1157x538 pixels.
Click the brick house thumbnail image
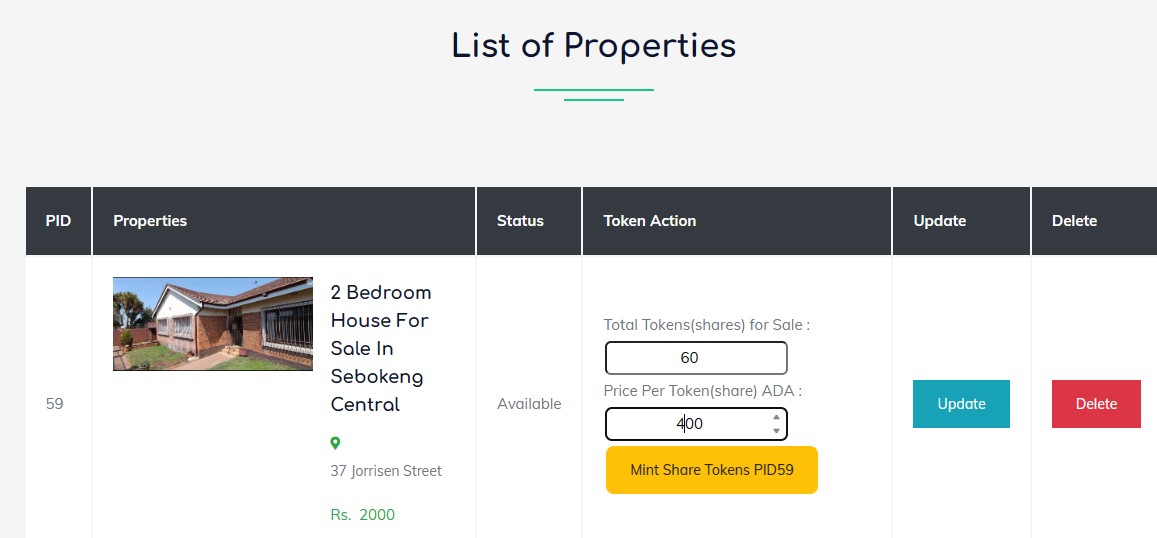(213, 324)
